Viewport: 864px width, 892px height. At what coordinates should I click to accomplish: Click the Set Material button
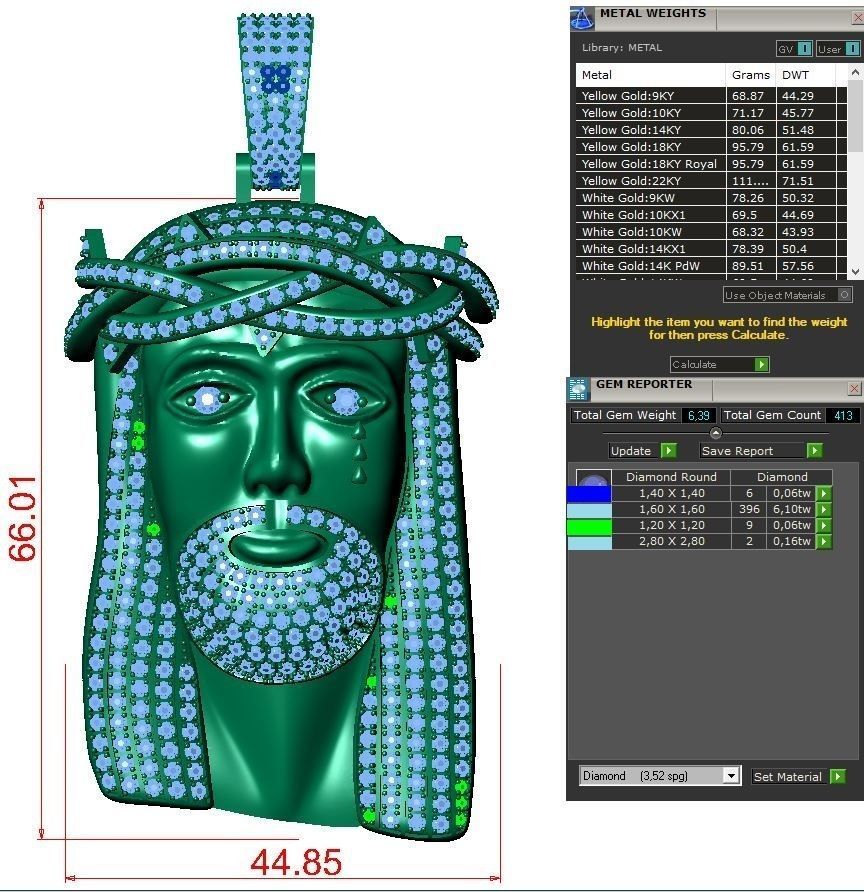[790, 777]
